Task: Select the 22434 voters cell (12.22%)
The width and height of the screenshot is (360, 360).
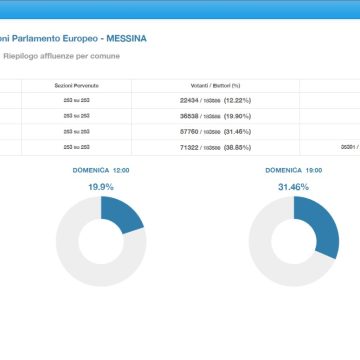Action: pos(215,100)
